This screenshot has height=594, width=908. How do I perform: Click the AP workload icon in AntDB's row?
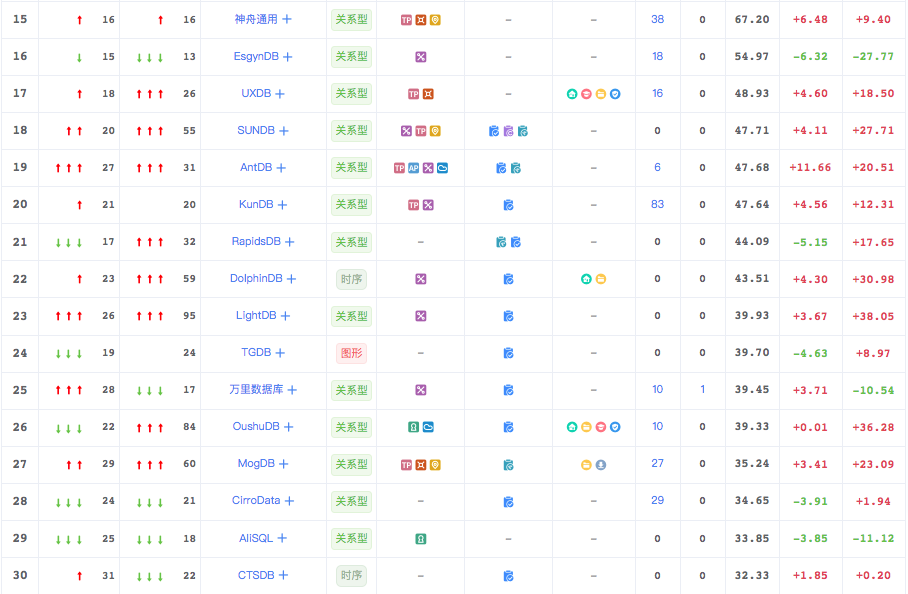412,167
